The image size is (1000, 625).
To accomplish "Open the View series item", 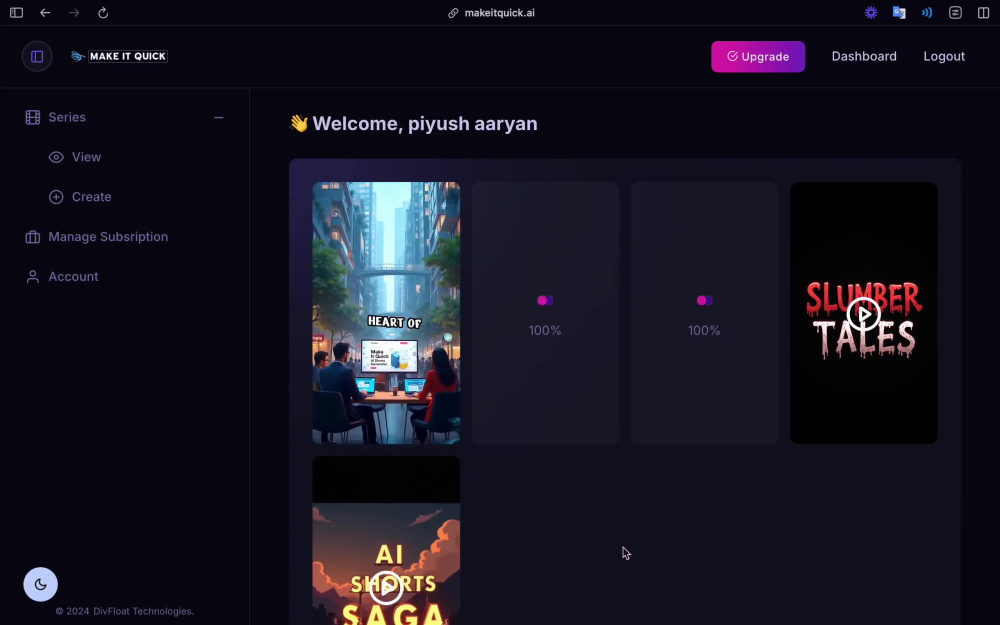I will pyautogui.click(x=86, y=157).
